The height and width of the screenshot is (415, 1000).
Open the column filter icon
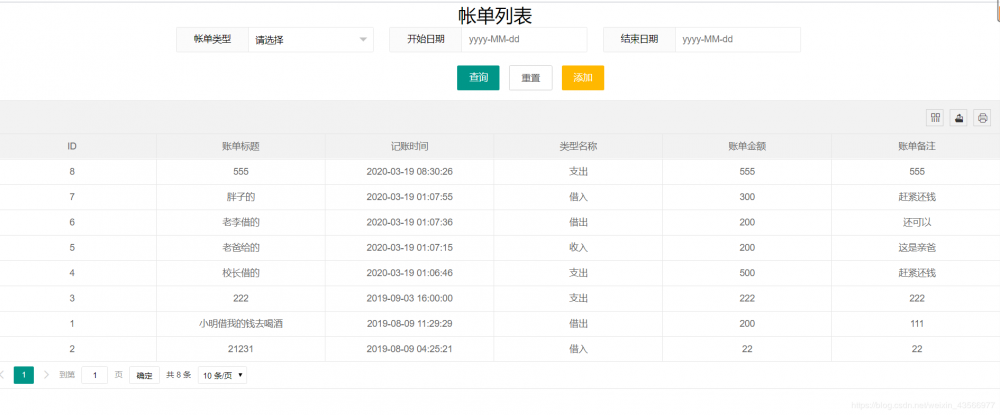935,117
